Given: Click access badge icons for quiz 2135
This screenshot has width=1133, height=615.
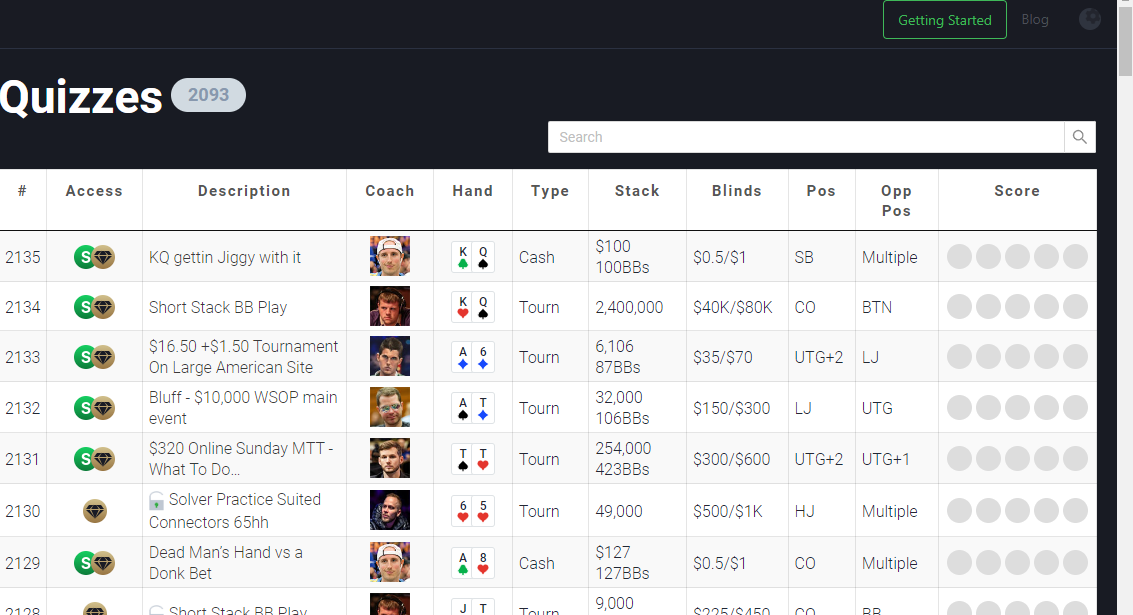Looking at the screenshot, I should [95, 257].
